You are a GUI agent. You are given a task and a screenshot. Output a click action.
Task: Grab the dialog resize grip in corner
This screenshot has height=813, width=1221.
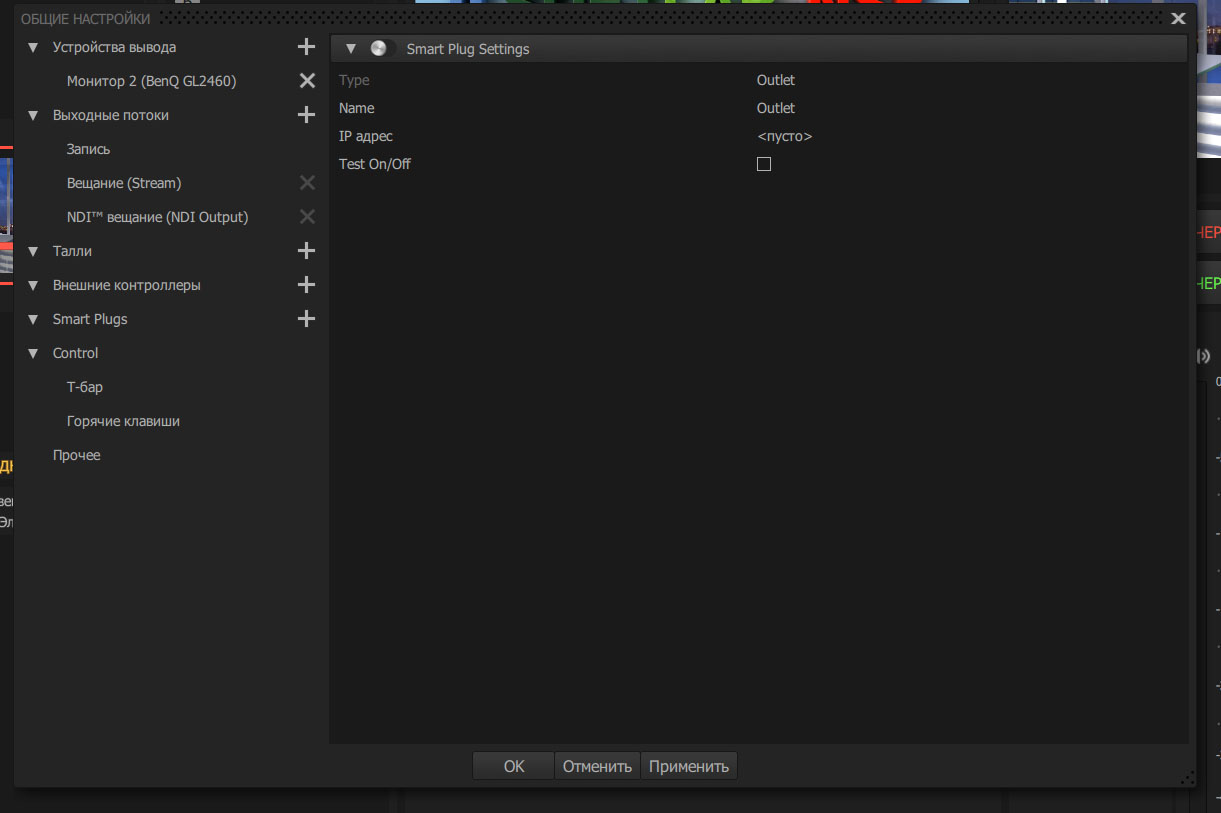[1188, 777]
